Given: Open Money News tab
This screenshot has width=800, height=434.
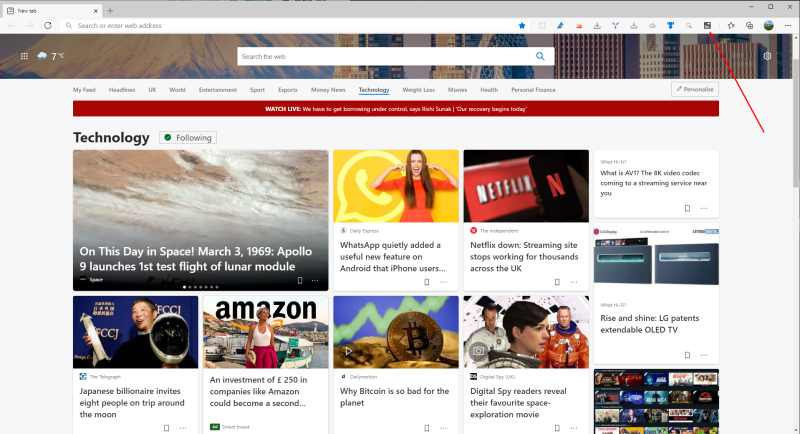Looking at the screenshot, I should point(328,90).
